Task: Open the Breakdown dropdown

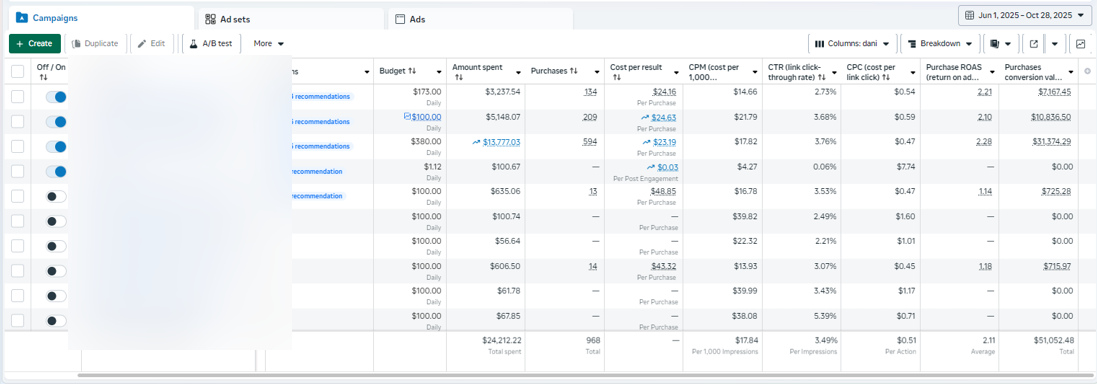Action: [940, 43]
